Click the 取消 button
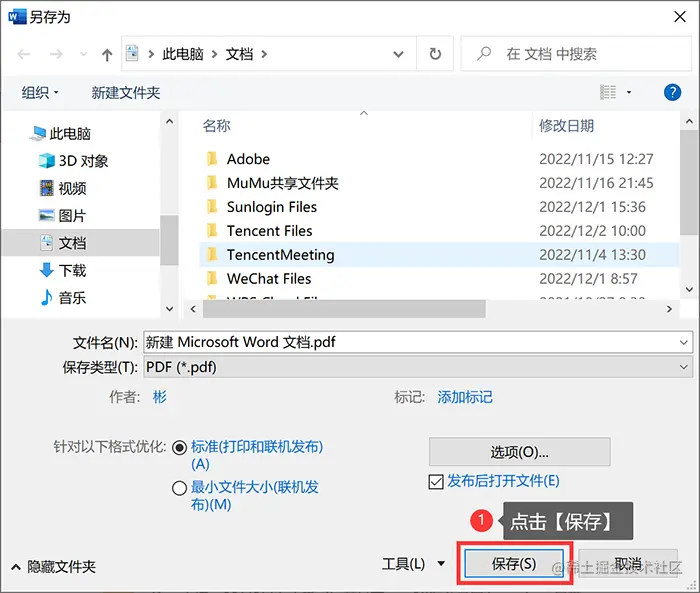This screenshot has width=700, height=593. pyautogui.click(x=628, y=564)
